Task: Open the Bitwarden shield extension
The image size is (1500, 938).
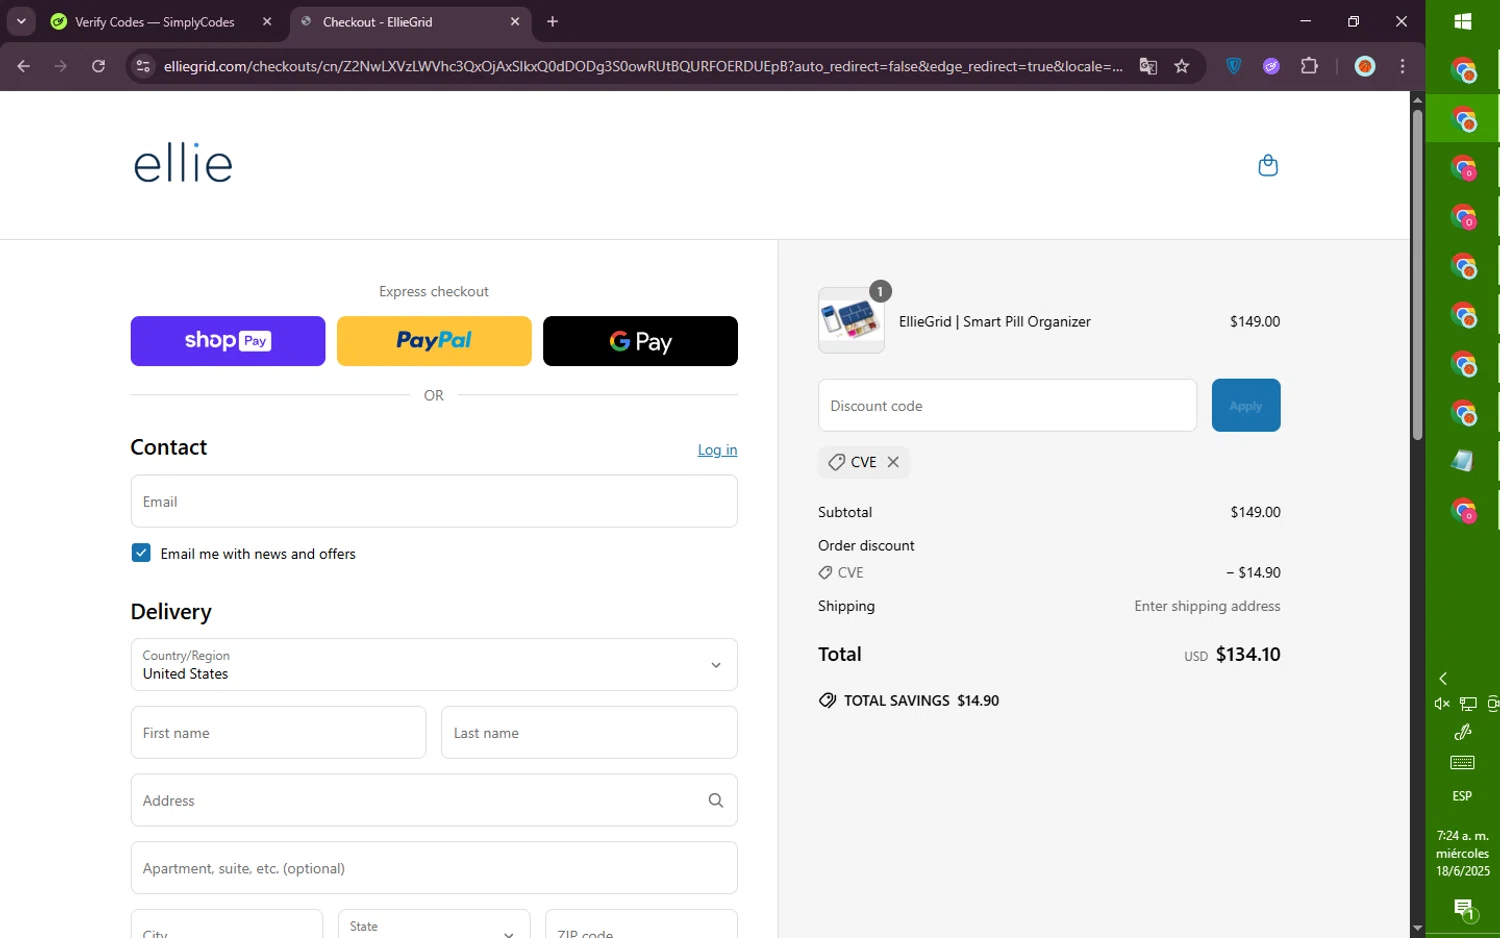Action: coord(1234,66)
